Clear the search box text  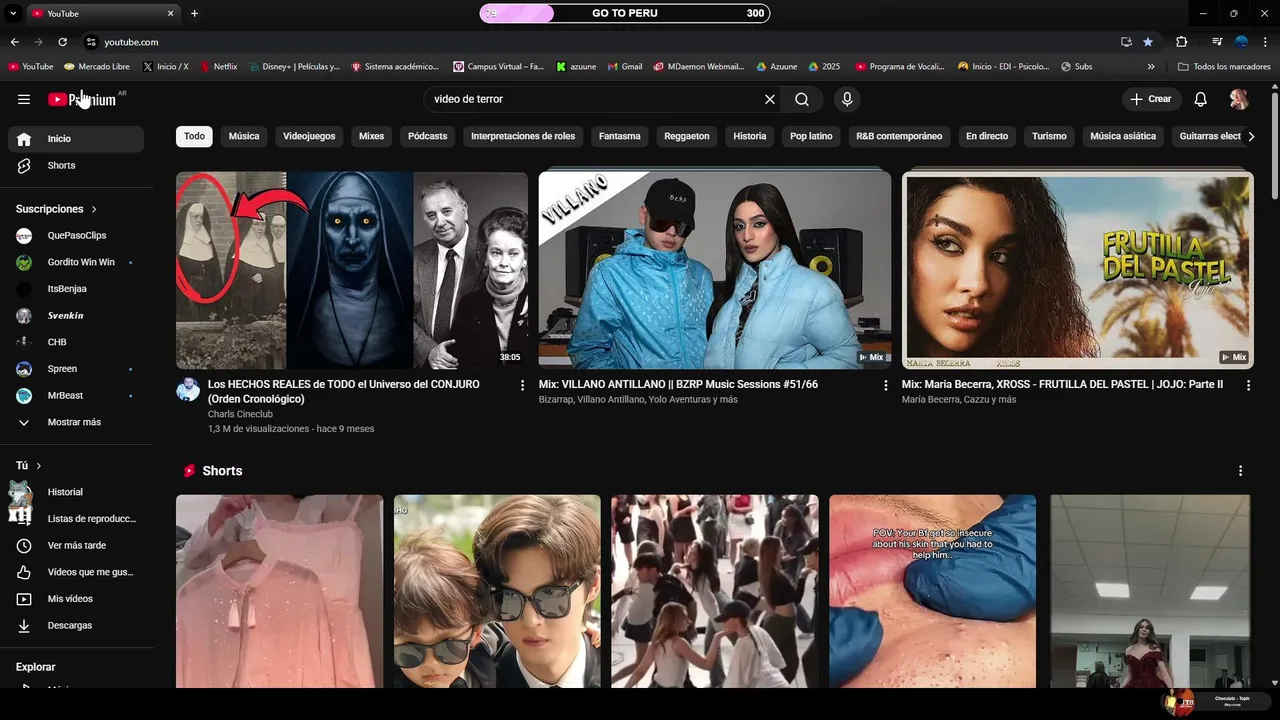tap(770, 99)
